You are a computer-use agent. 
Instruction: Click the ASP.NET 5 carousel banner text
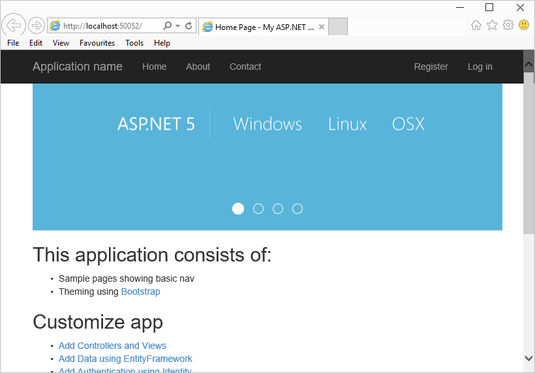(x=156, y=124)
